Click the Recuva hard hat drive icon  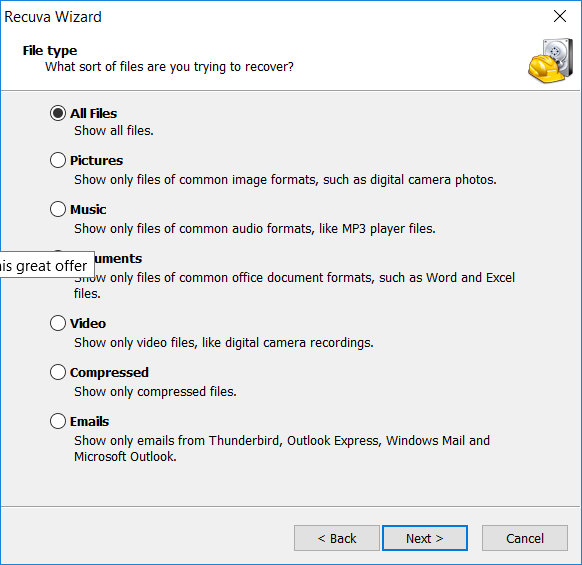[551, 61]
